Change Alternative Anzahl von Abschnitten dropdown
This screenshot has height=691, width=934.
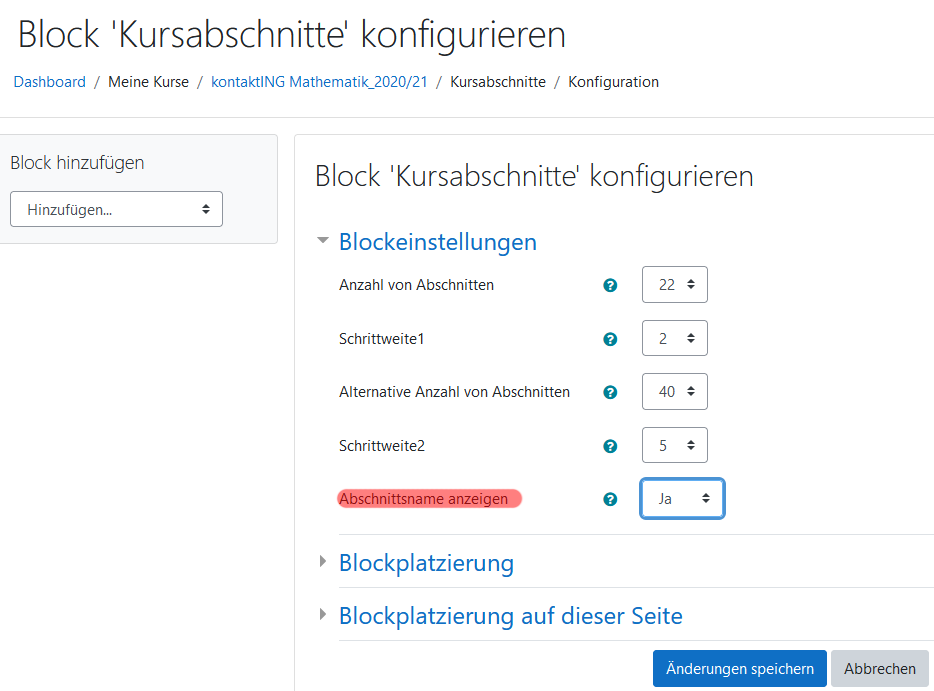point(675,392)
